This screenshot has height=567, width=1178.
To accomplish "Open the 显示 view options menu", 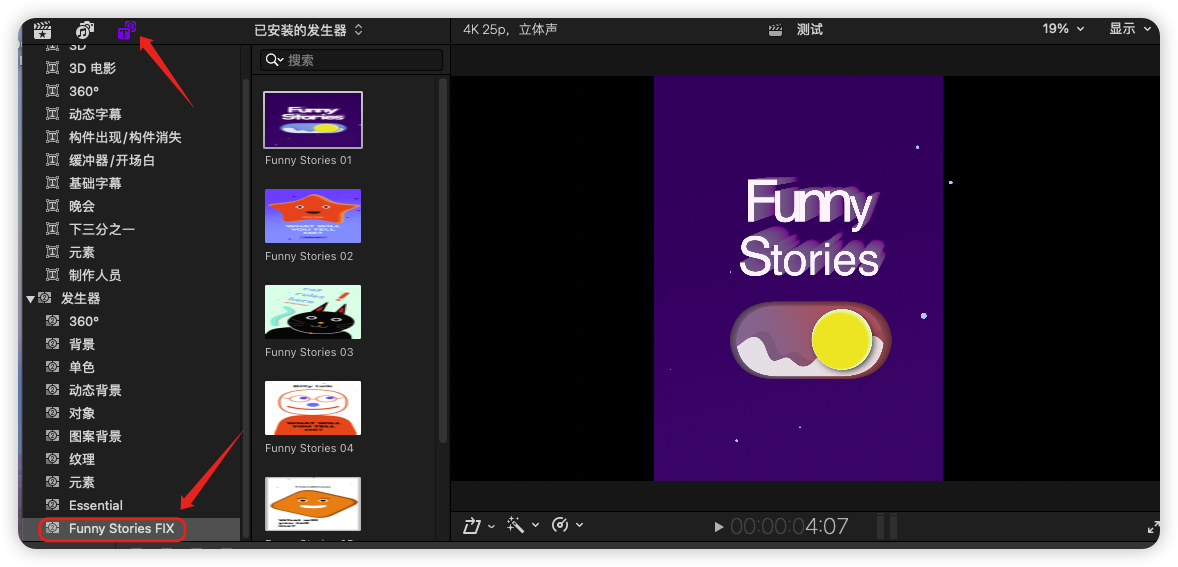I will point(1130,29).
